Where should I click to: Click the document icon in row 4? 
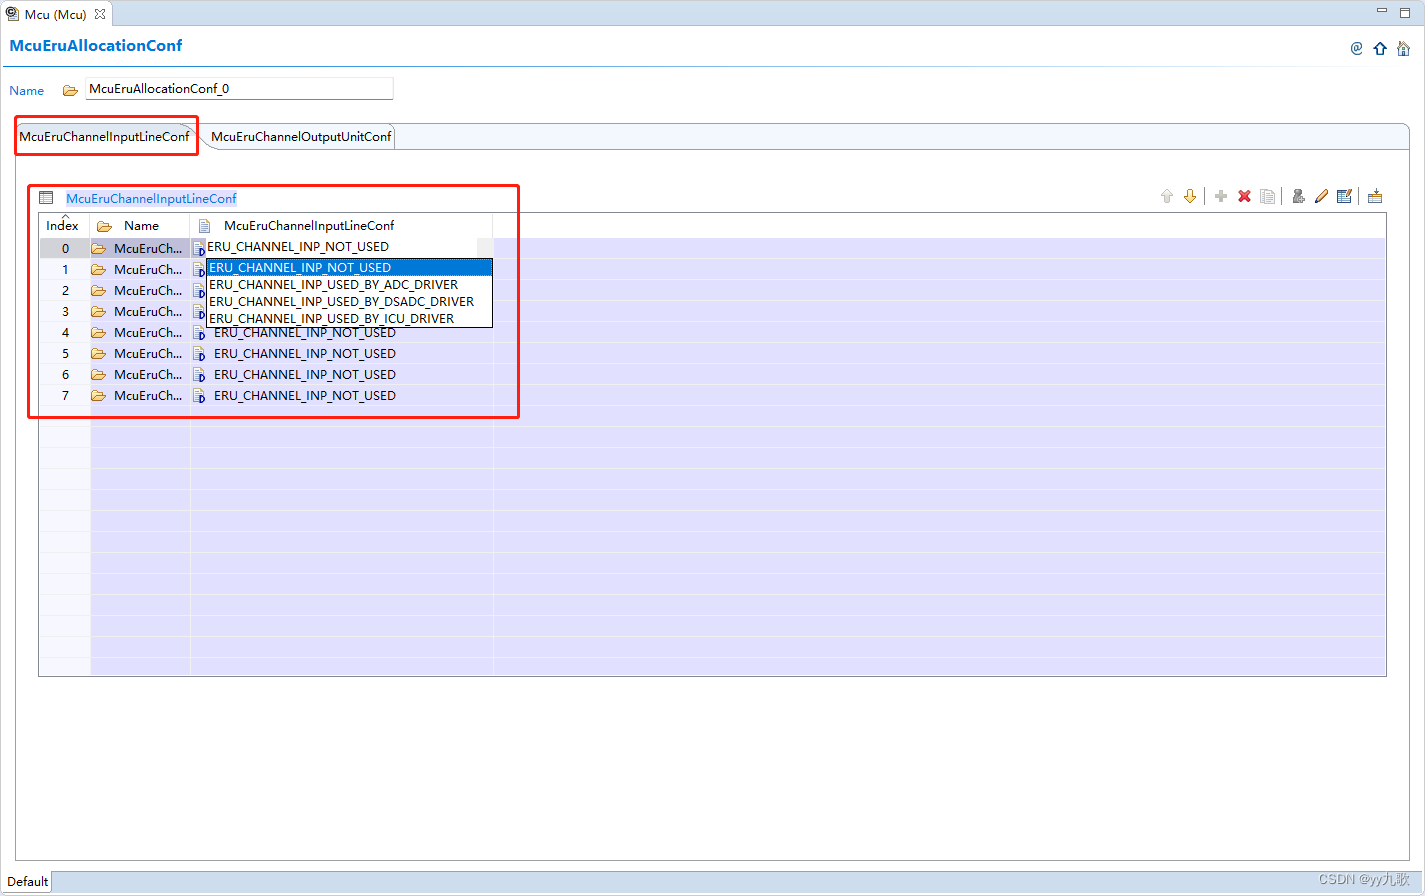(199, 332)
